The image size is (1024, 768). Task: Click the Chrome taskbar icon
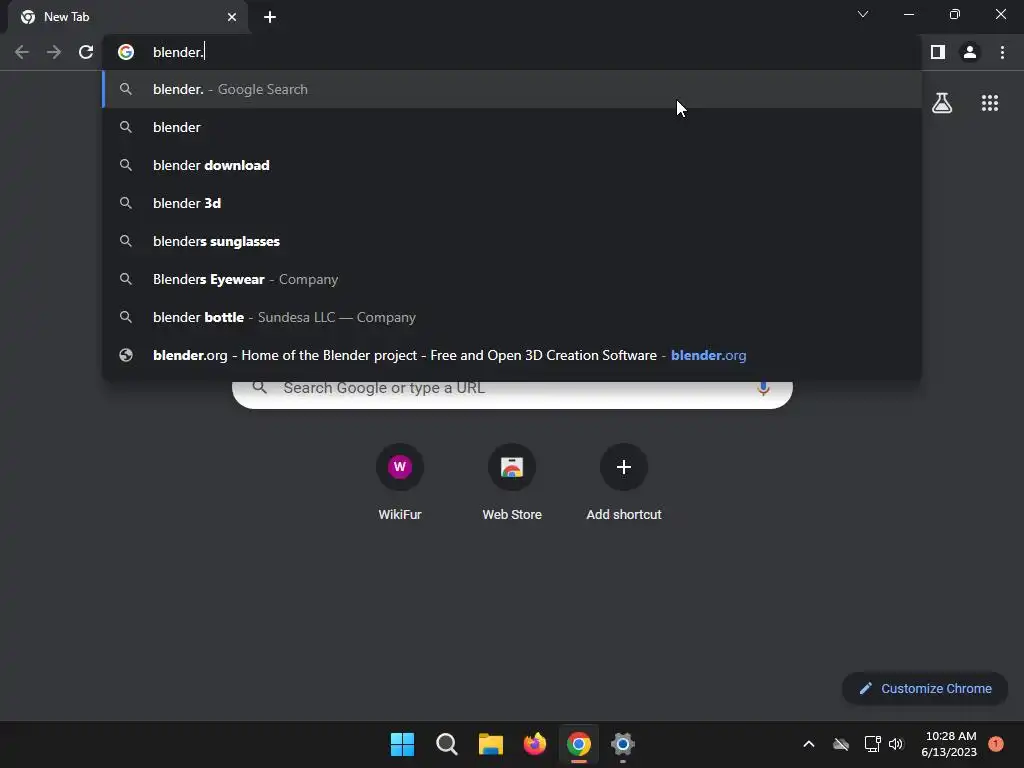579,744
